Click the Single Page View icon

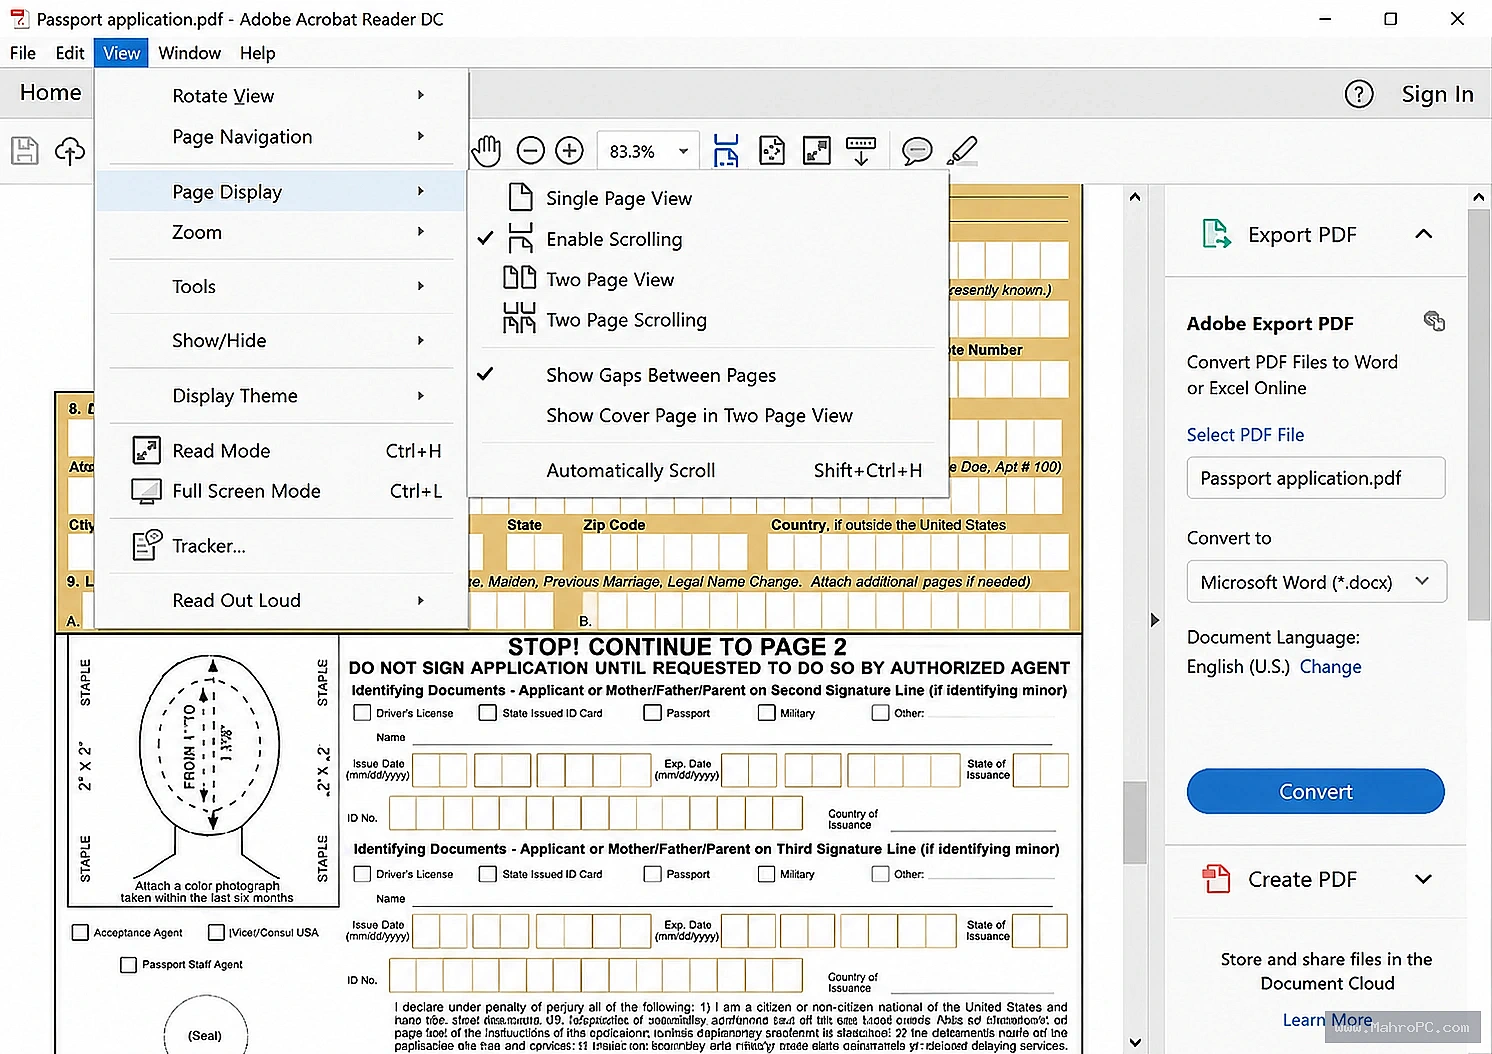click(x=520, y=198)
